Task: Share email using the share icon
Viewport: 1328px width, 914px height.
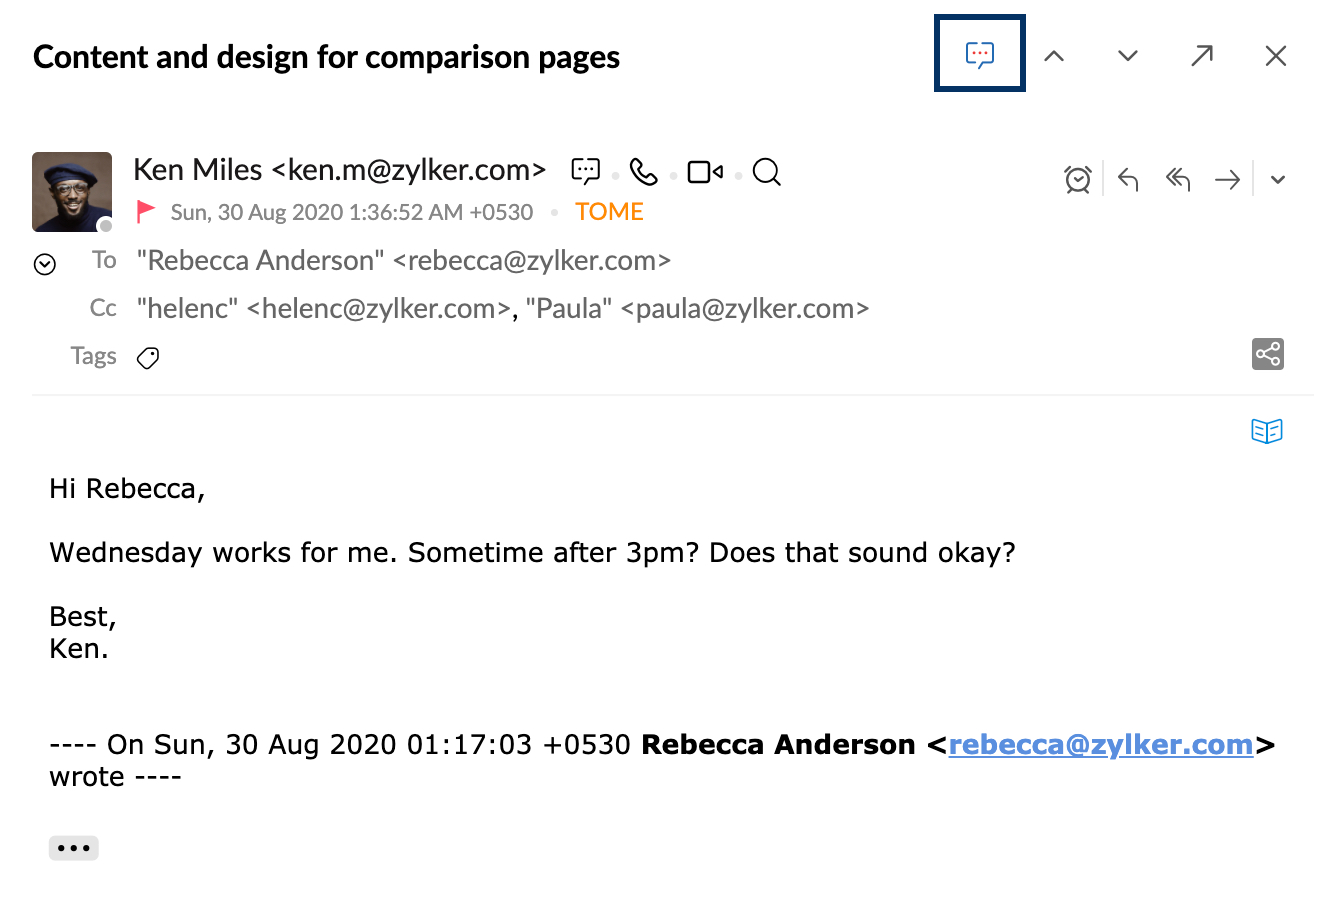Action: tap(1268, 354)
